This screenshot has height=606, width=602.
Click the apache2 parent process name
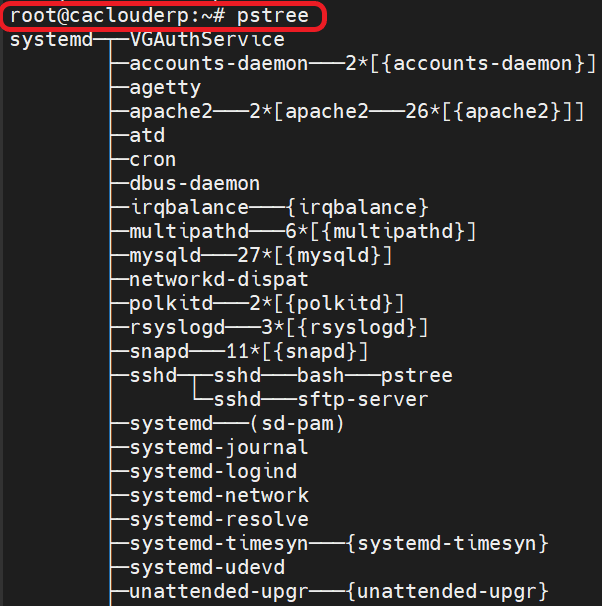[x=171, y=112]
